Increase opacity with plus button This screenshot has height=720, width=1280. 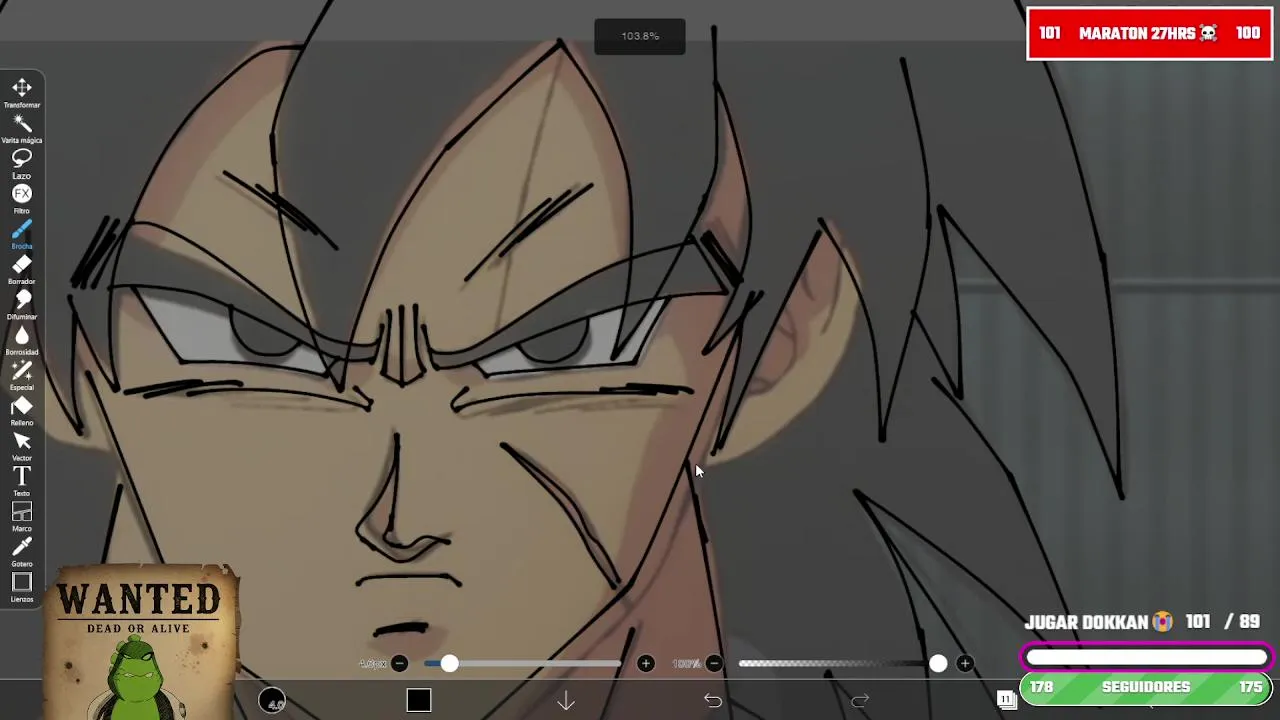coord(964,663)
